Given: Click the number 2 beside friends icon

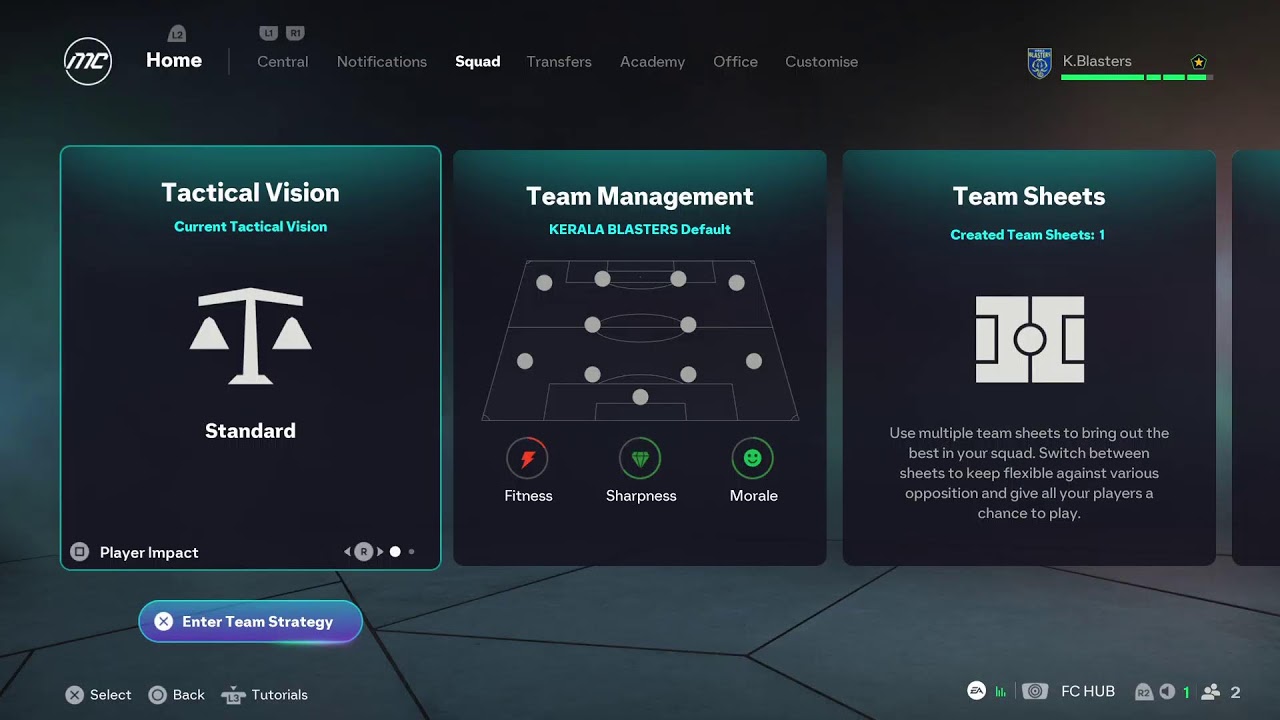Looking at the screenshot, I should [1235, 692].
